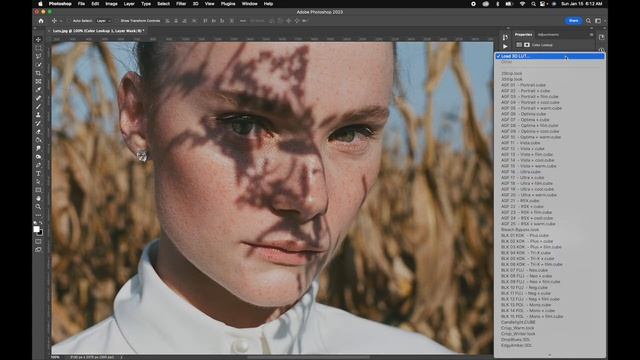
Task: Select the Rectangular Marquee tool
Action: click(38, 48)
